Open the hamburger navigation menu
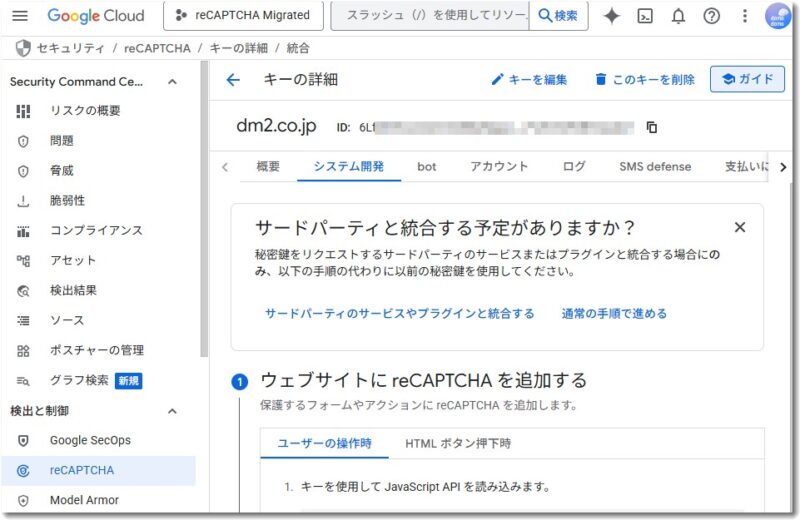The image size is (800, 520). [20, 16]
